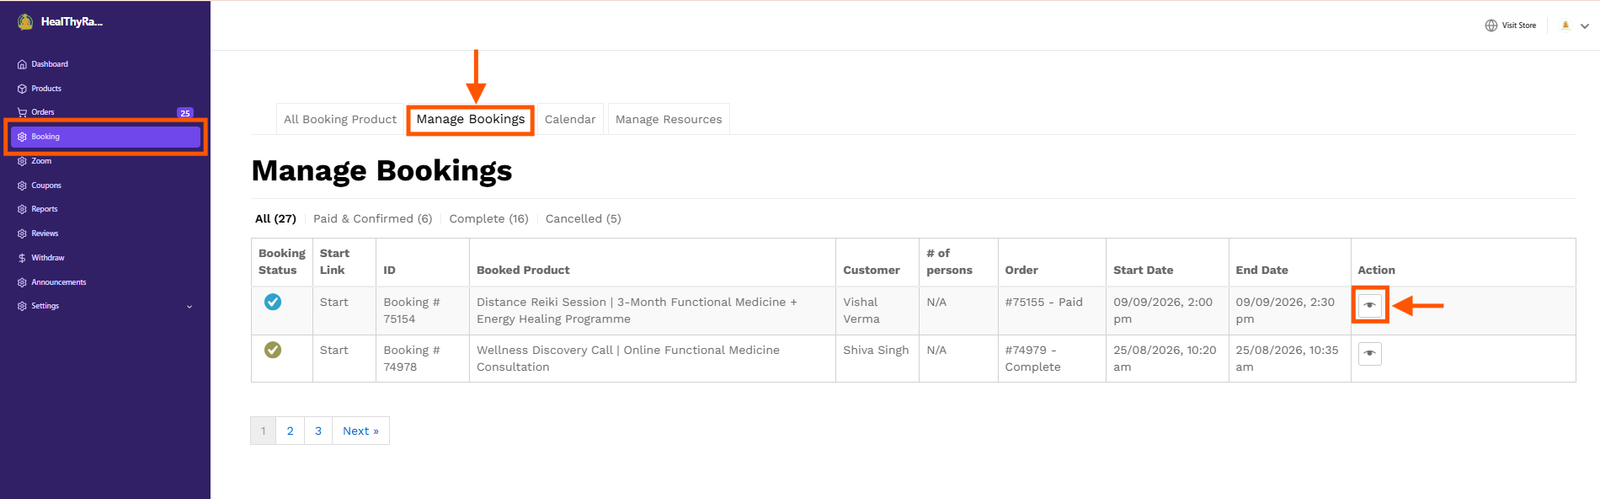
Task: Click the Next » pagination button
Action: [x=361, y=431]
